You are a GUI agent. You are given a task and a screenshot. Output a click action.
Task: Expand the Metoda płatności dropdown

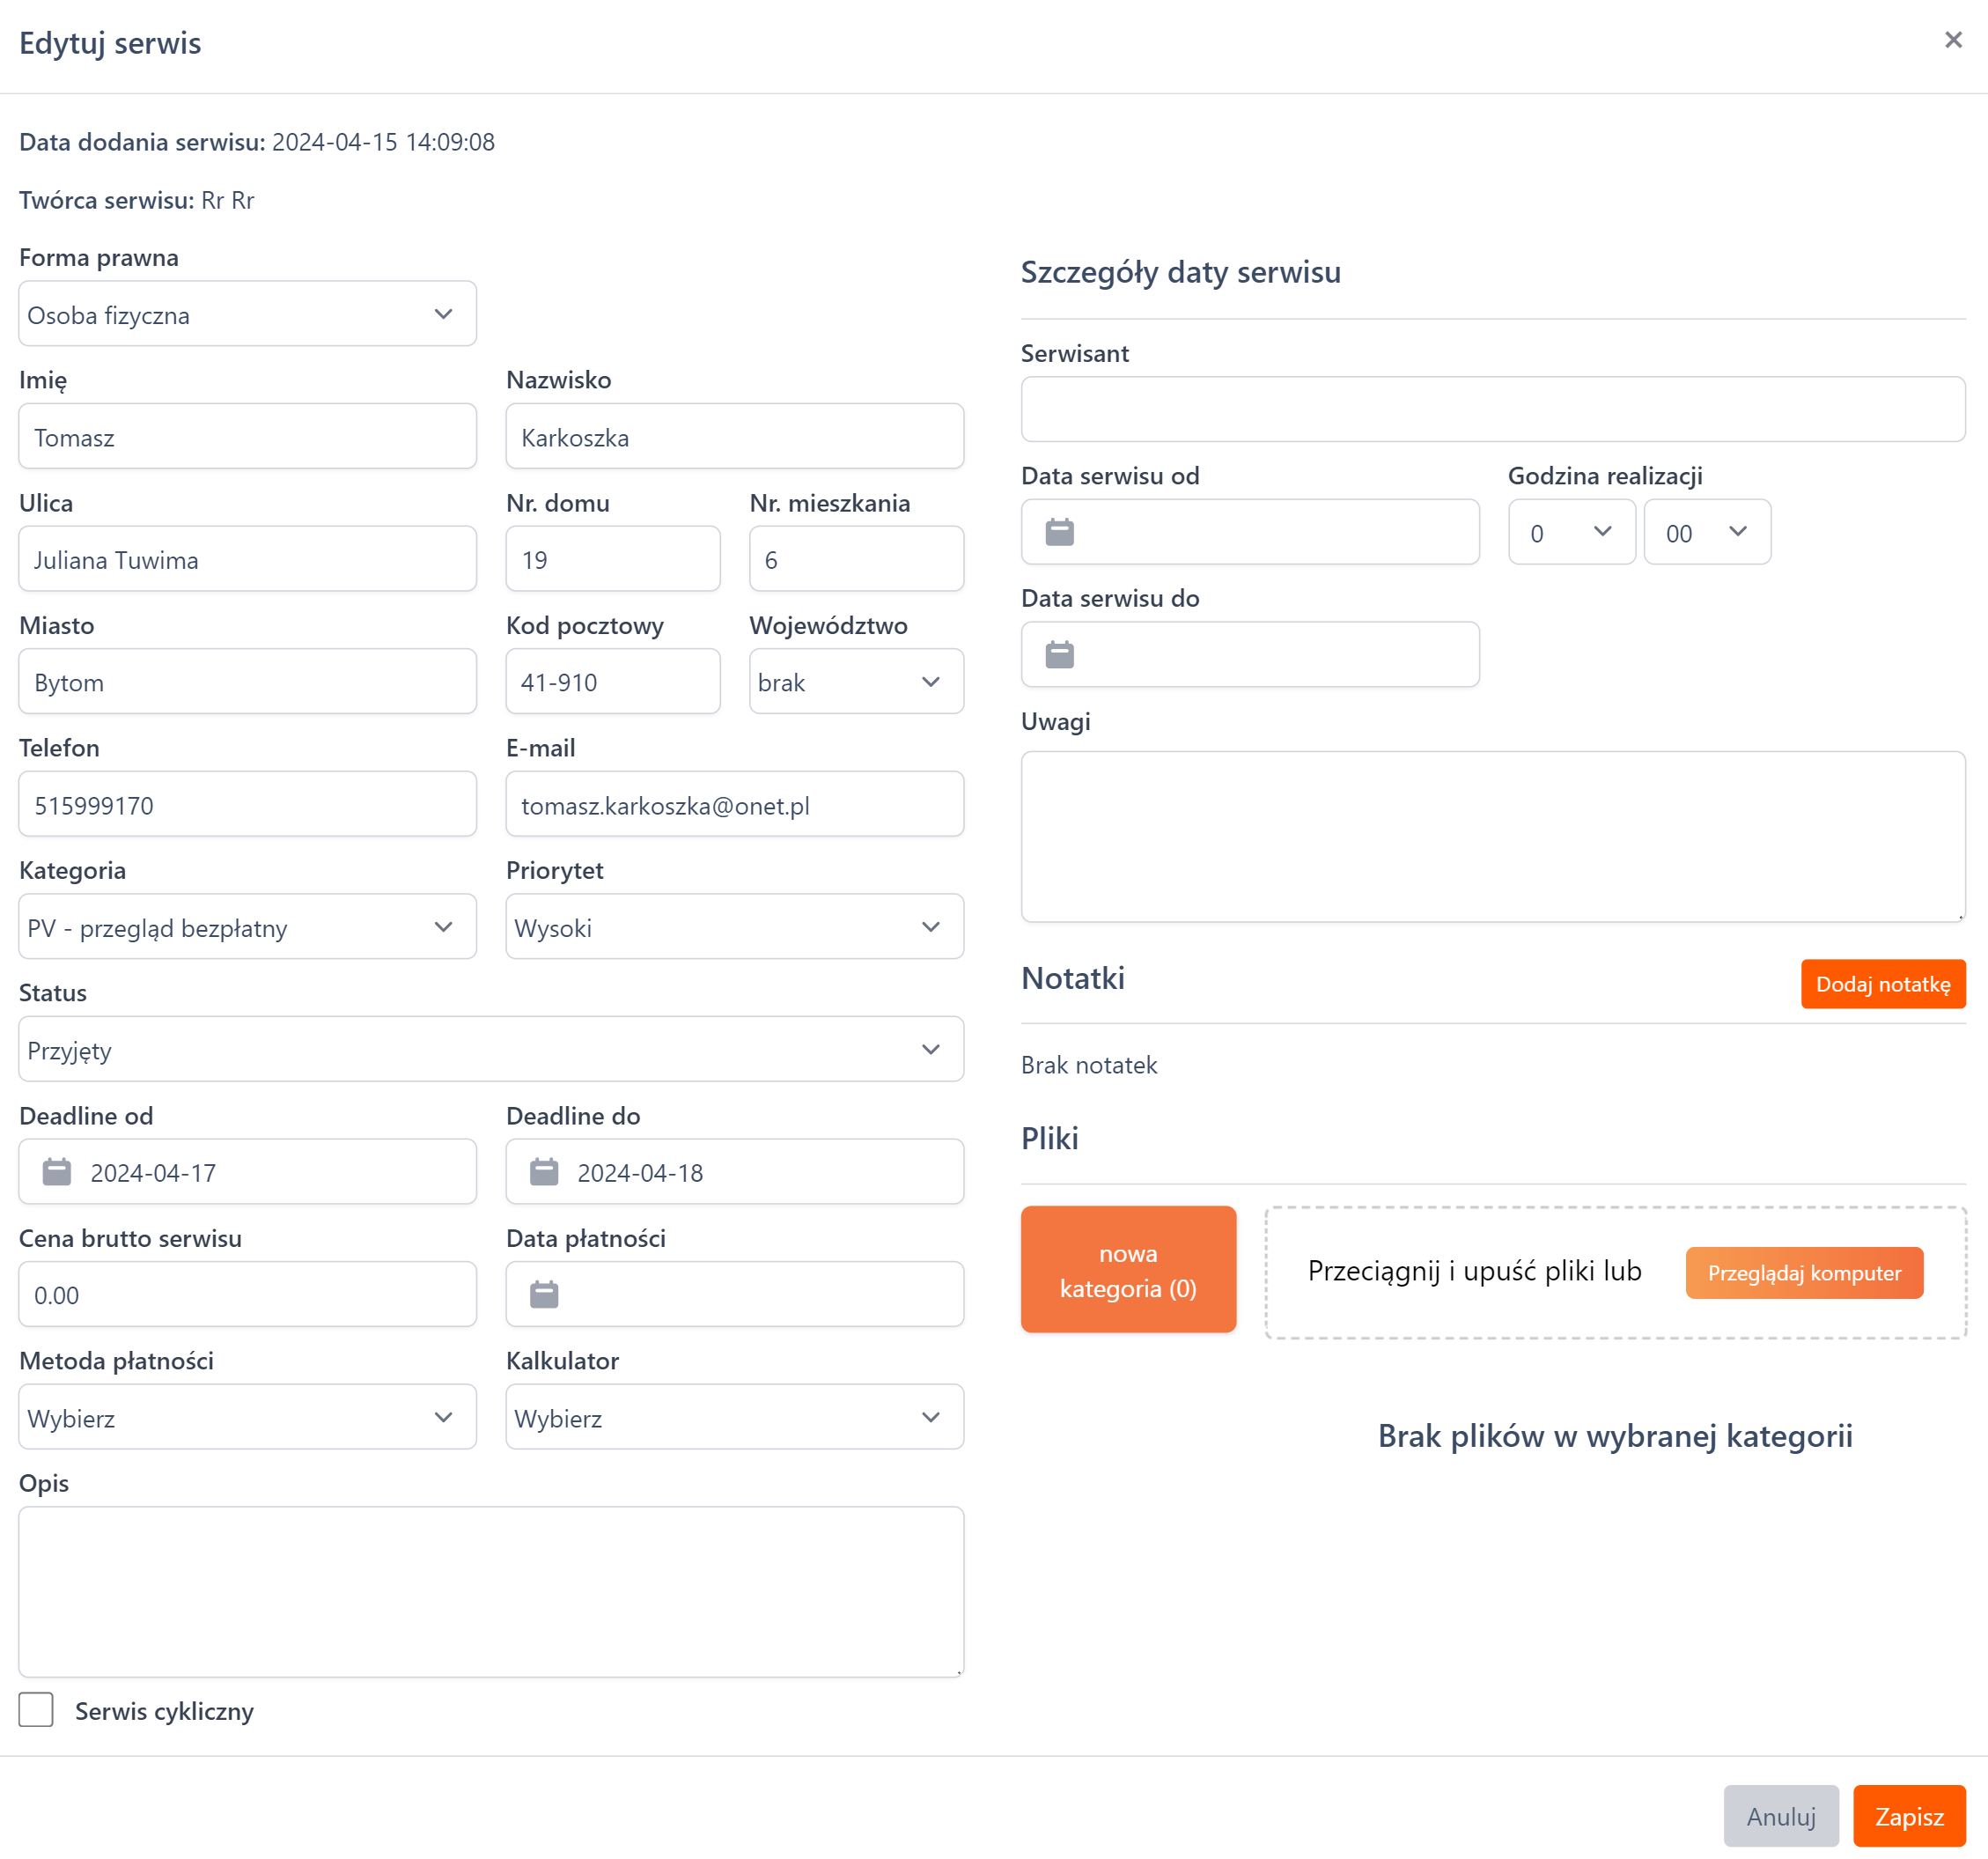[247, 1417]
